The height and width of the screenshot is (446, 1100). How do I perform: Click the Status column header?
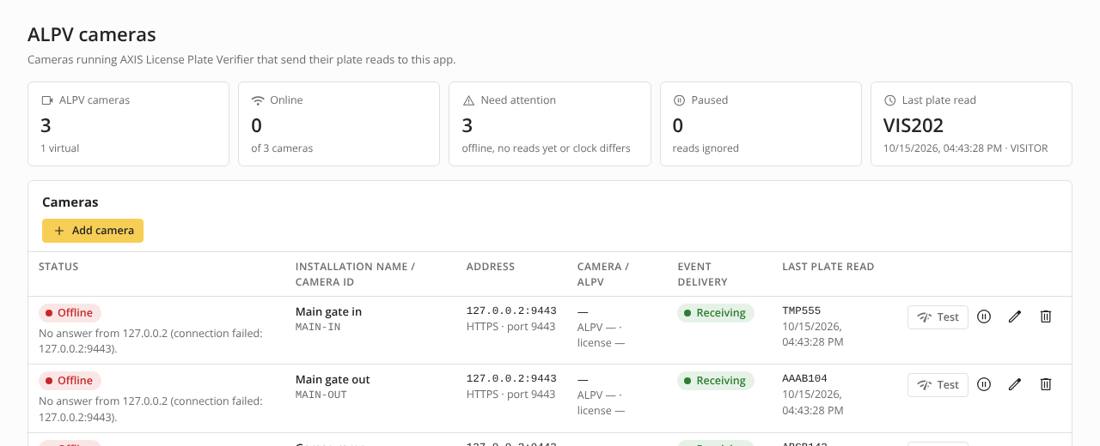coord(58,266)
